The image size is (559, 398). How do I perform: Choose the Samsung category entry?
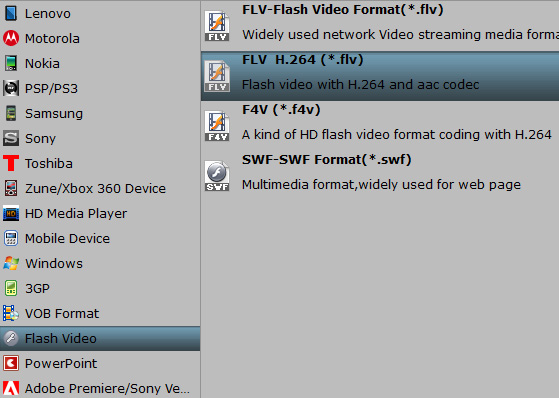coord(100,113)
